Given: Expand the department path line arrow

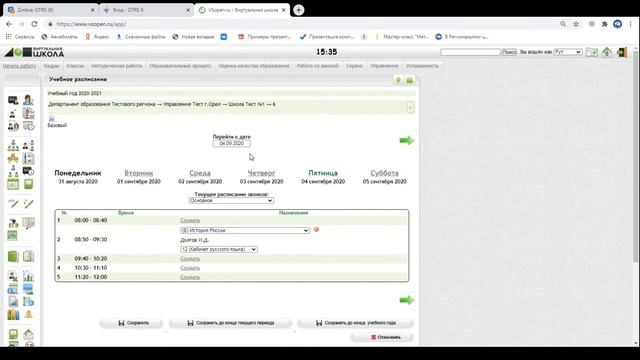Looking at the screenshot, I should (x=410, y=107).
